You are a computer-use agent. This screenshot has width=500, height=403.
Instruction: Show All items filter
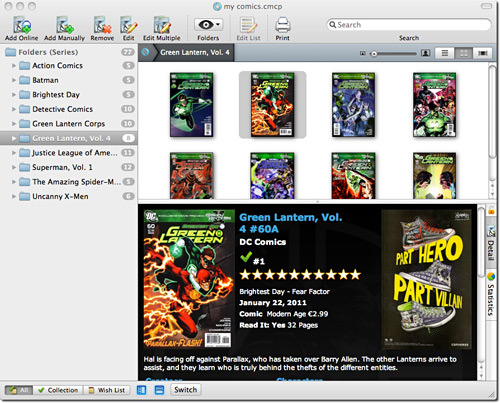click(19, 390)
